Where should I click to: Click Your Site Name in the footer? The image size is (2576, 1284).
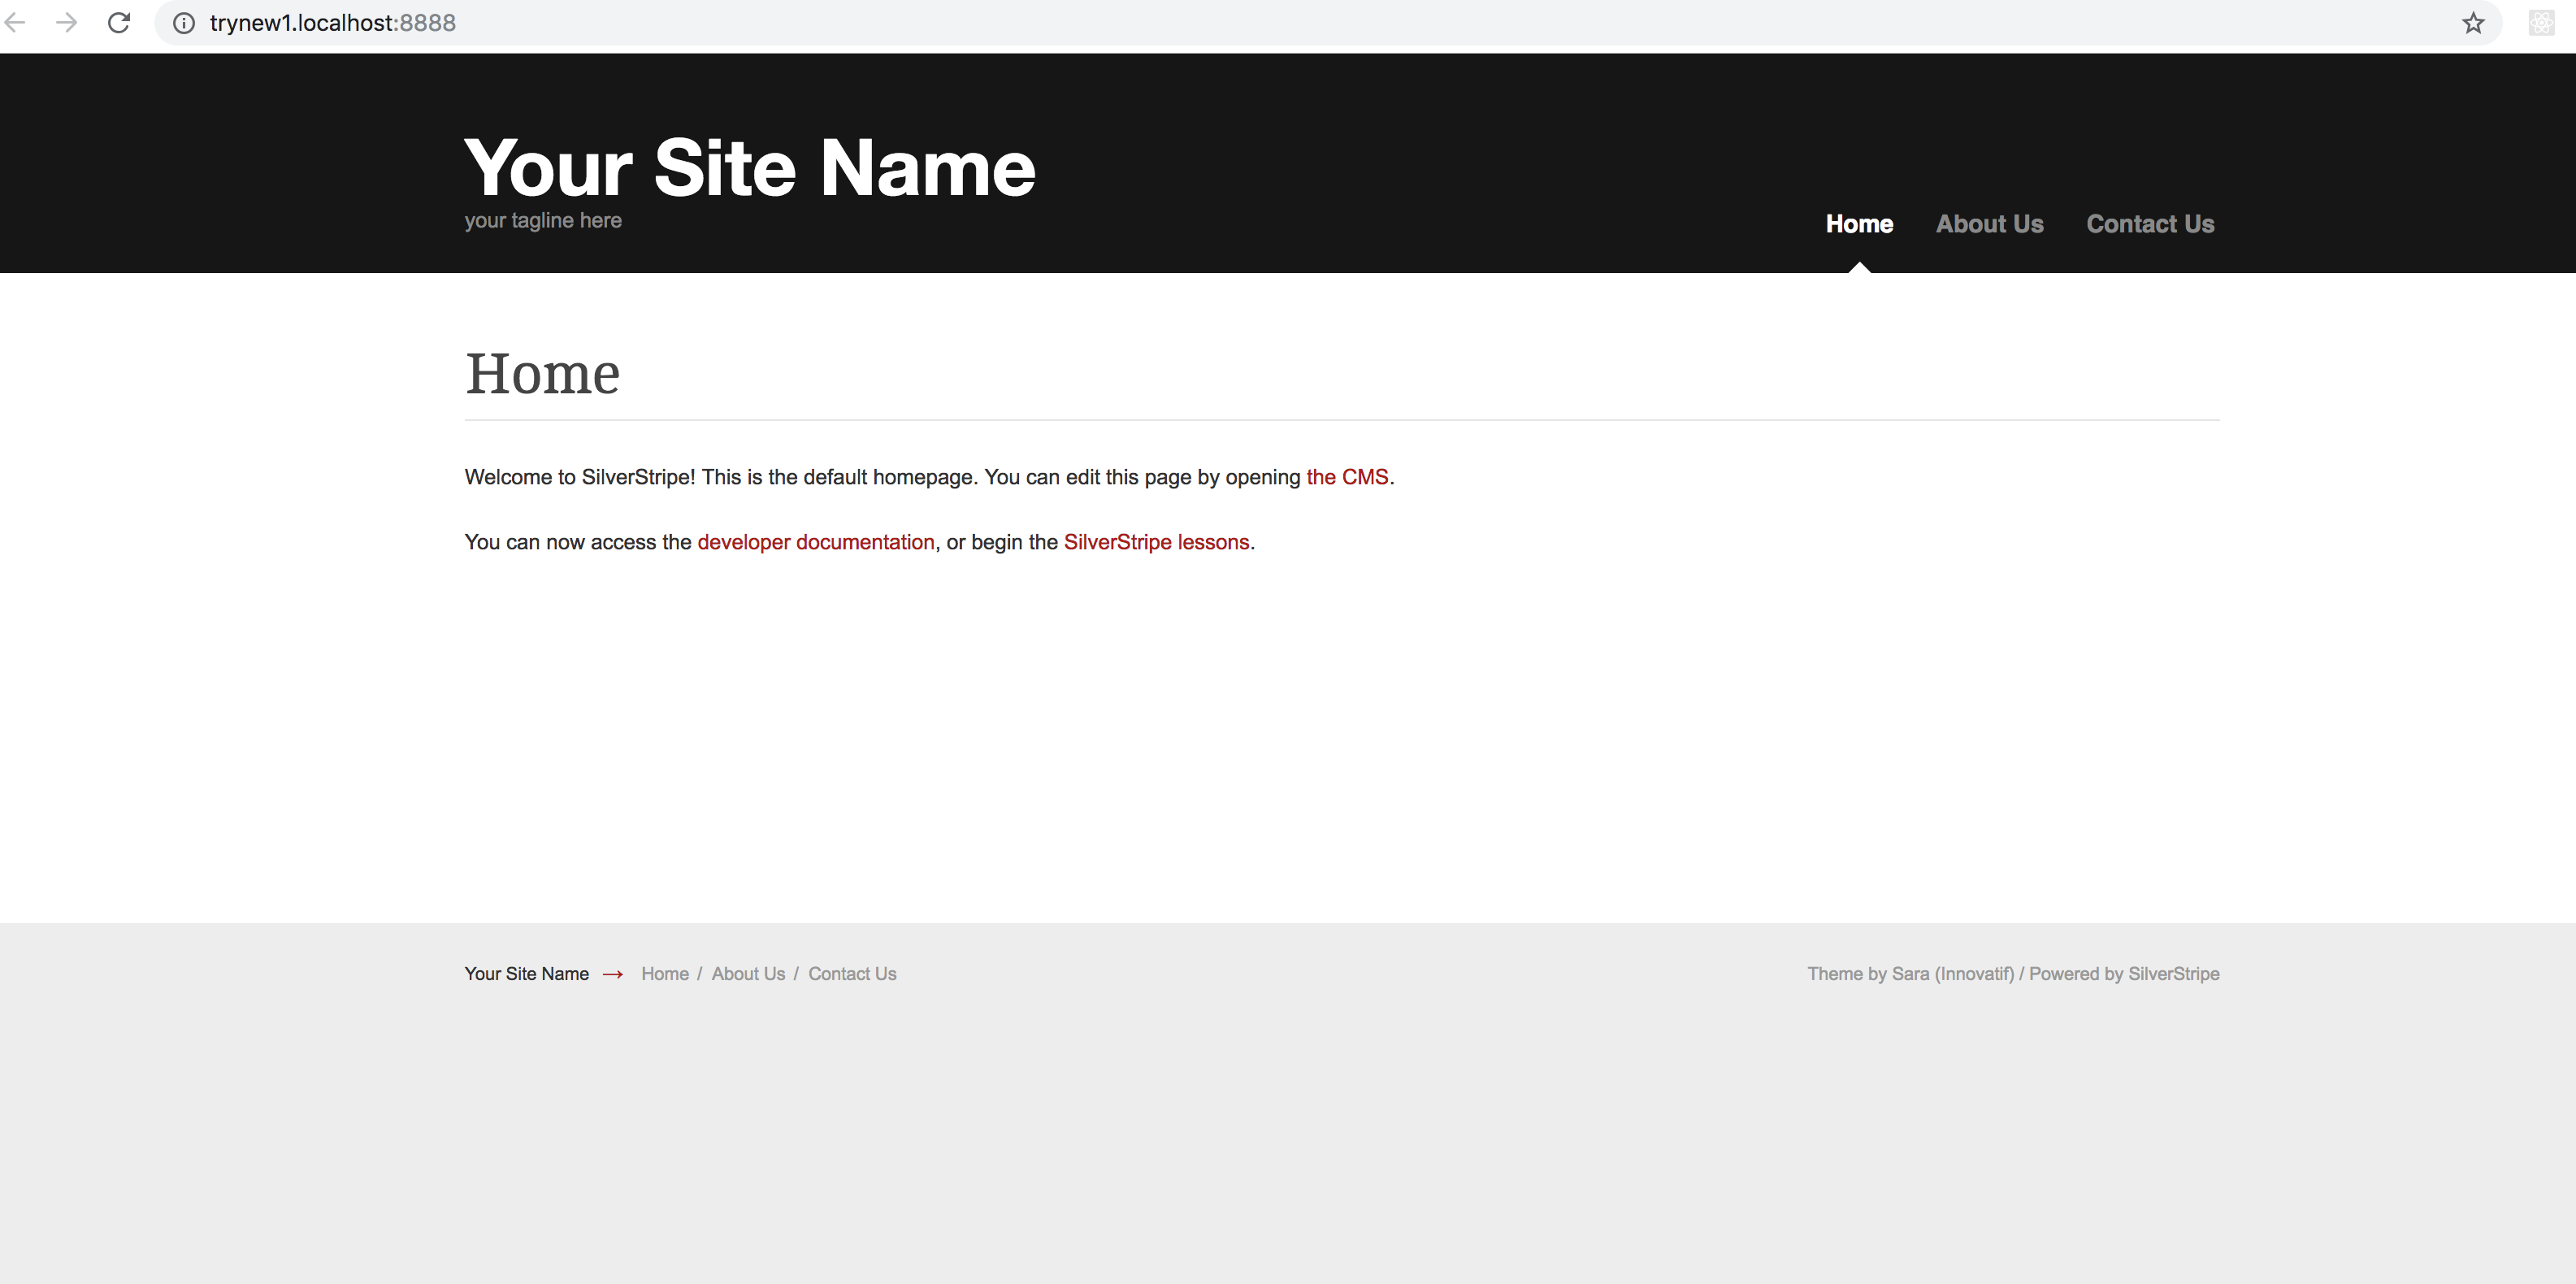coord(526,974)
